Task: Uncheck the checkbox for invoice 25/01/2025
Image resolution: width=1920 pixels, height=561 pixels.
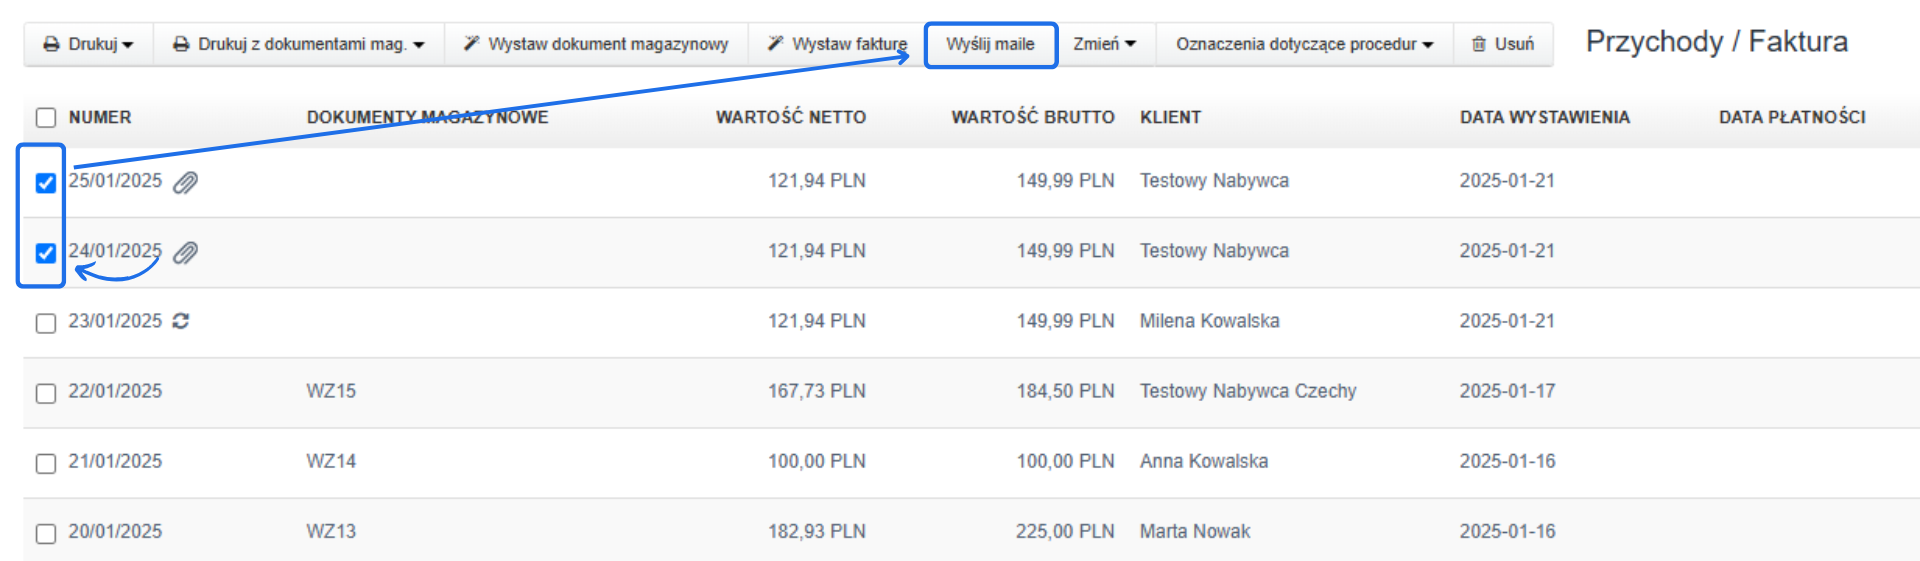Action: pos(46,183)
